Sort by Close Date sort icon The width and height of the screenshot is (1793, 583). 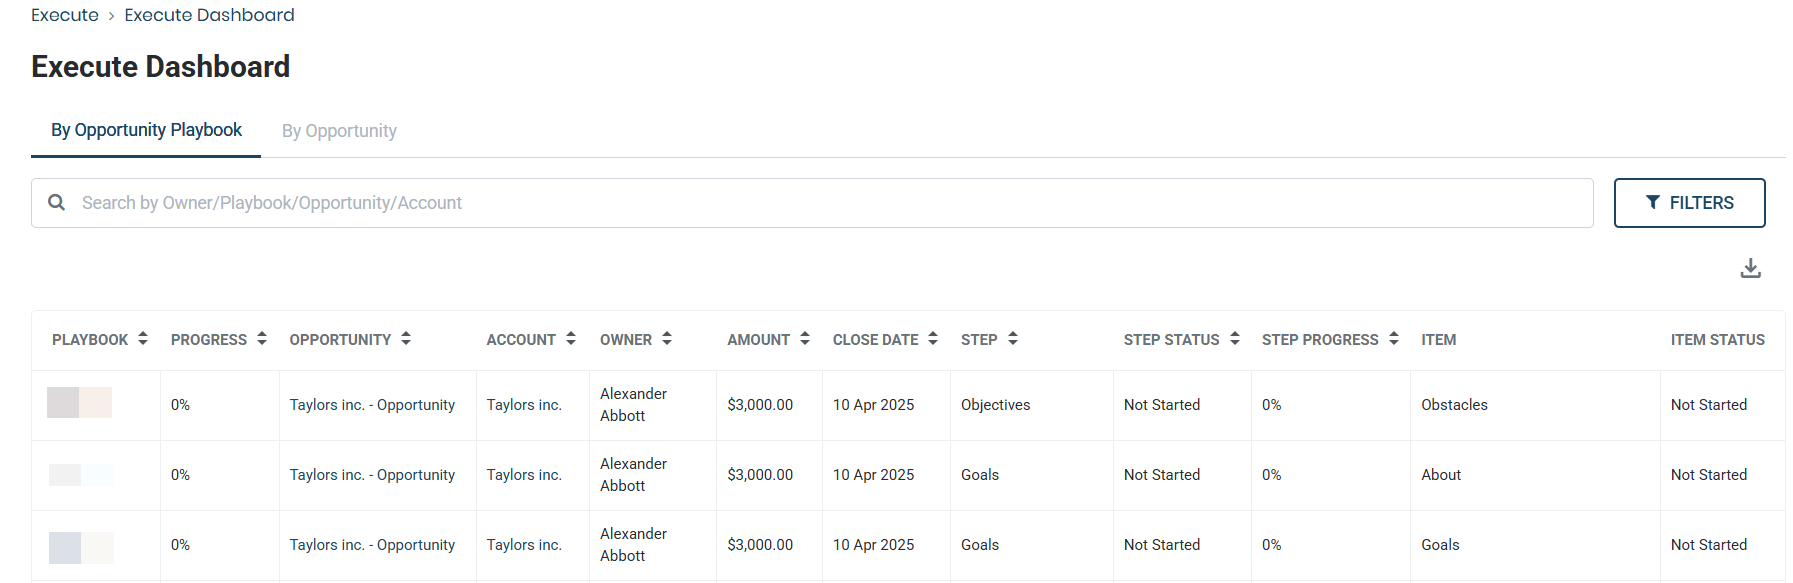[933, 339]
